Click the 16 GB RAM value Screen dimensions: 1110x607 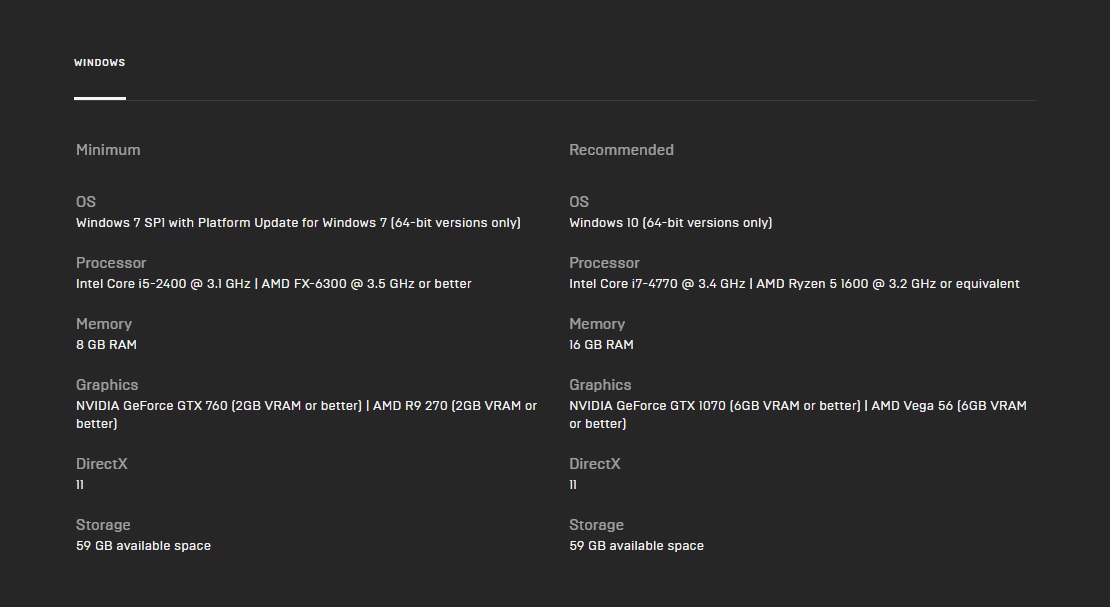[601, 345]
